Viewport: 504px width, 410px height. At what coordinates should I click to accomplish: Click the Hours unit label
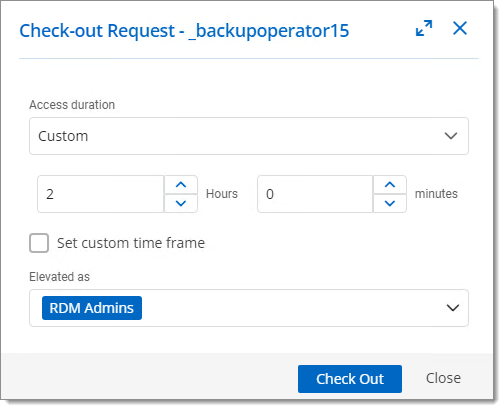click(222, 194)
